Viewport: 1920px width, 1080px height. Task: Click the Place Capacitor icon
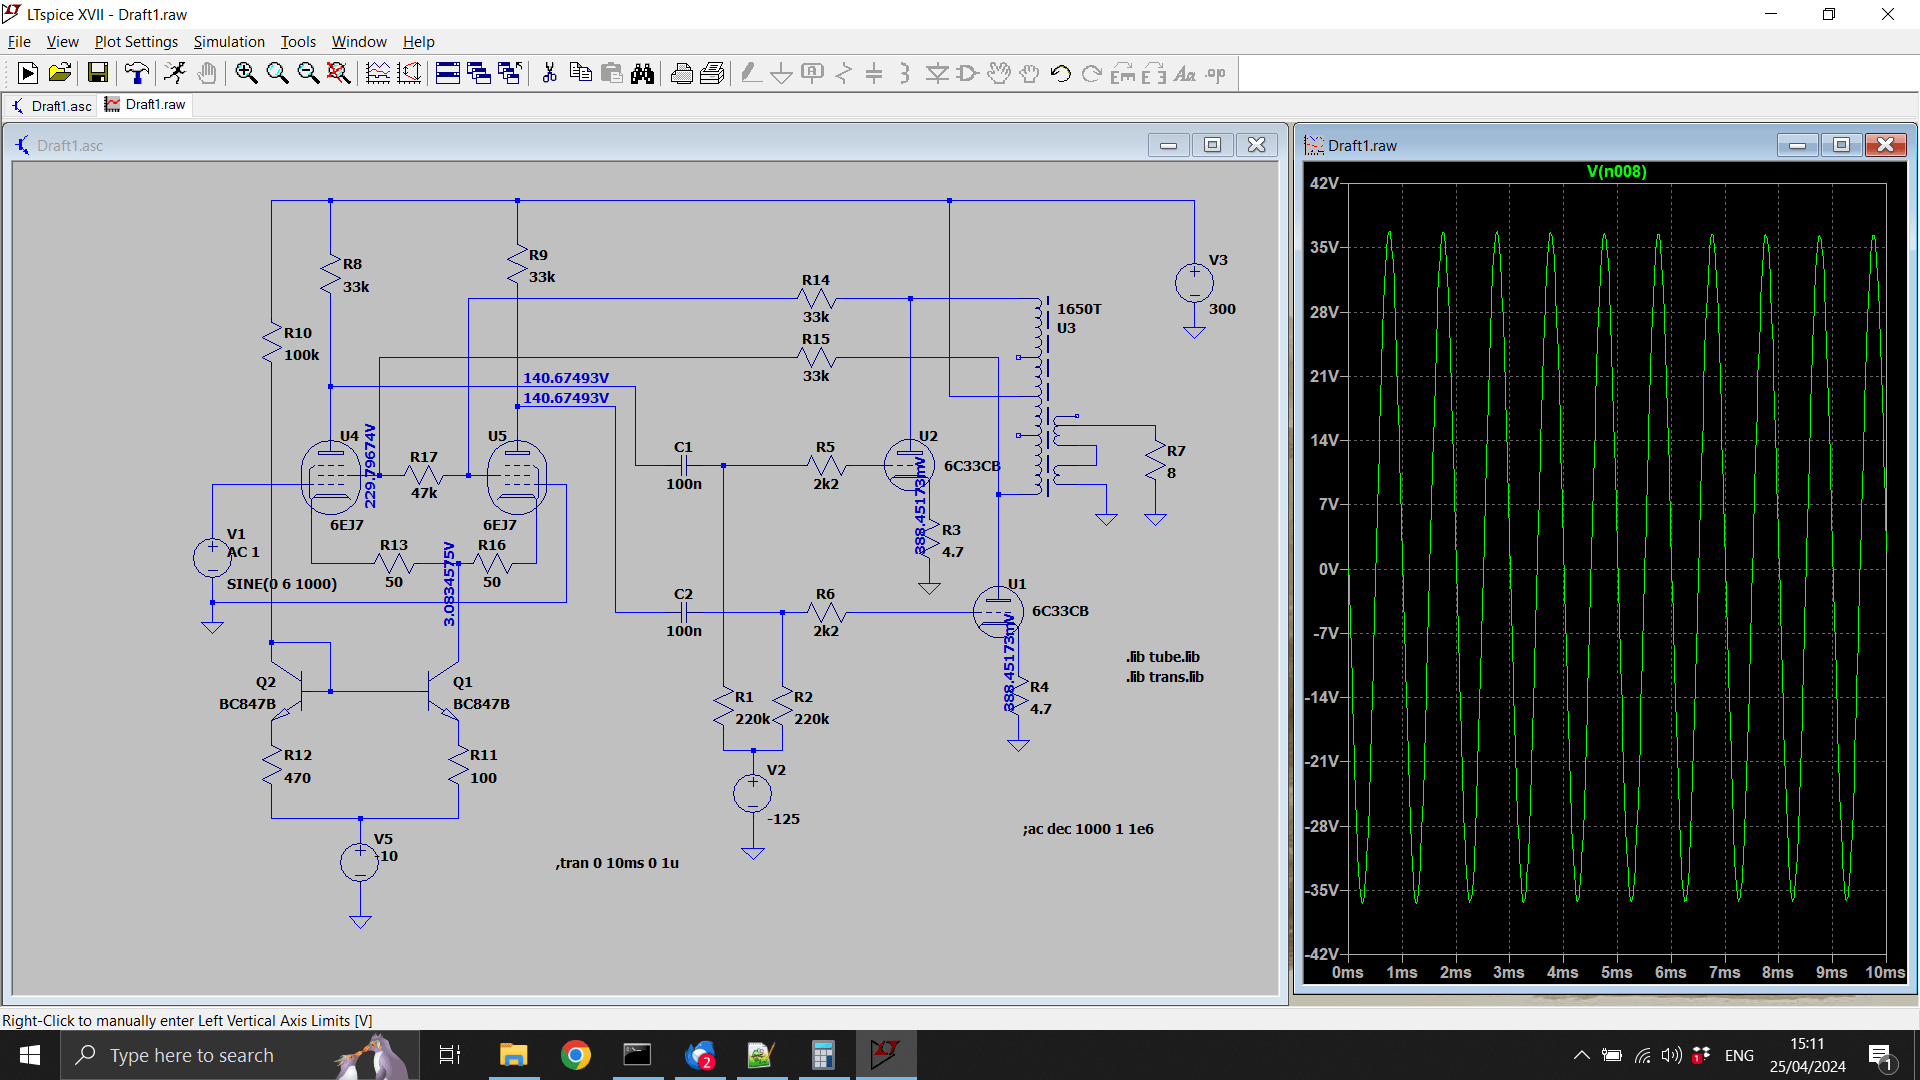[874, 73]
